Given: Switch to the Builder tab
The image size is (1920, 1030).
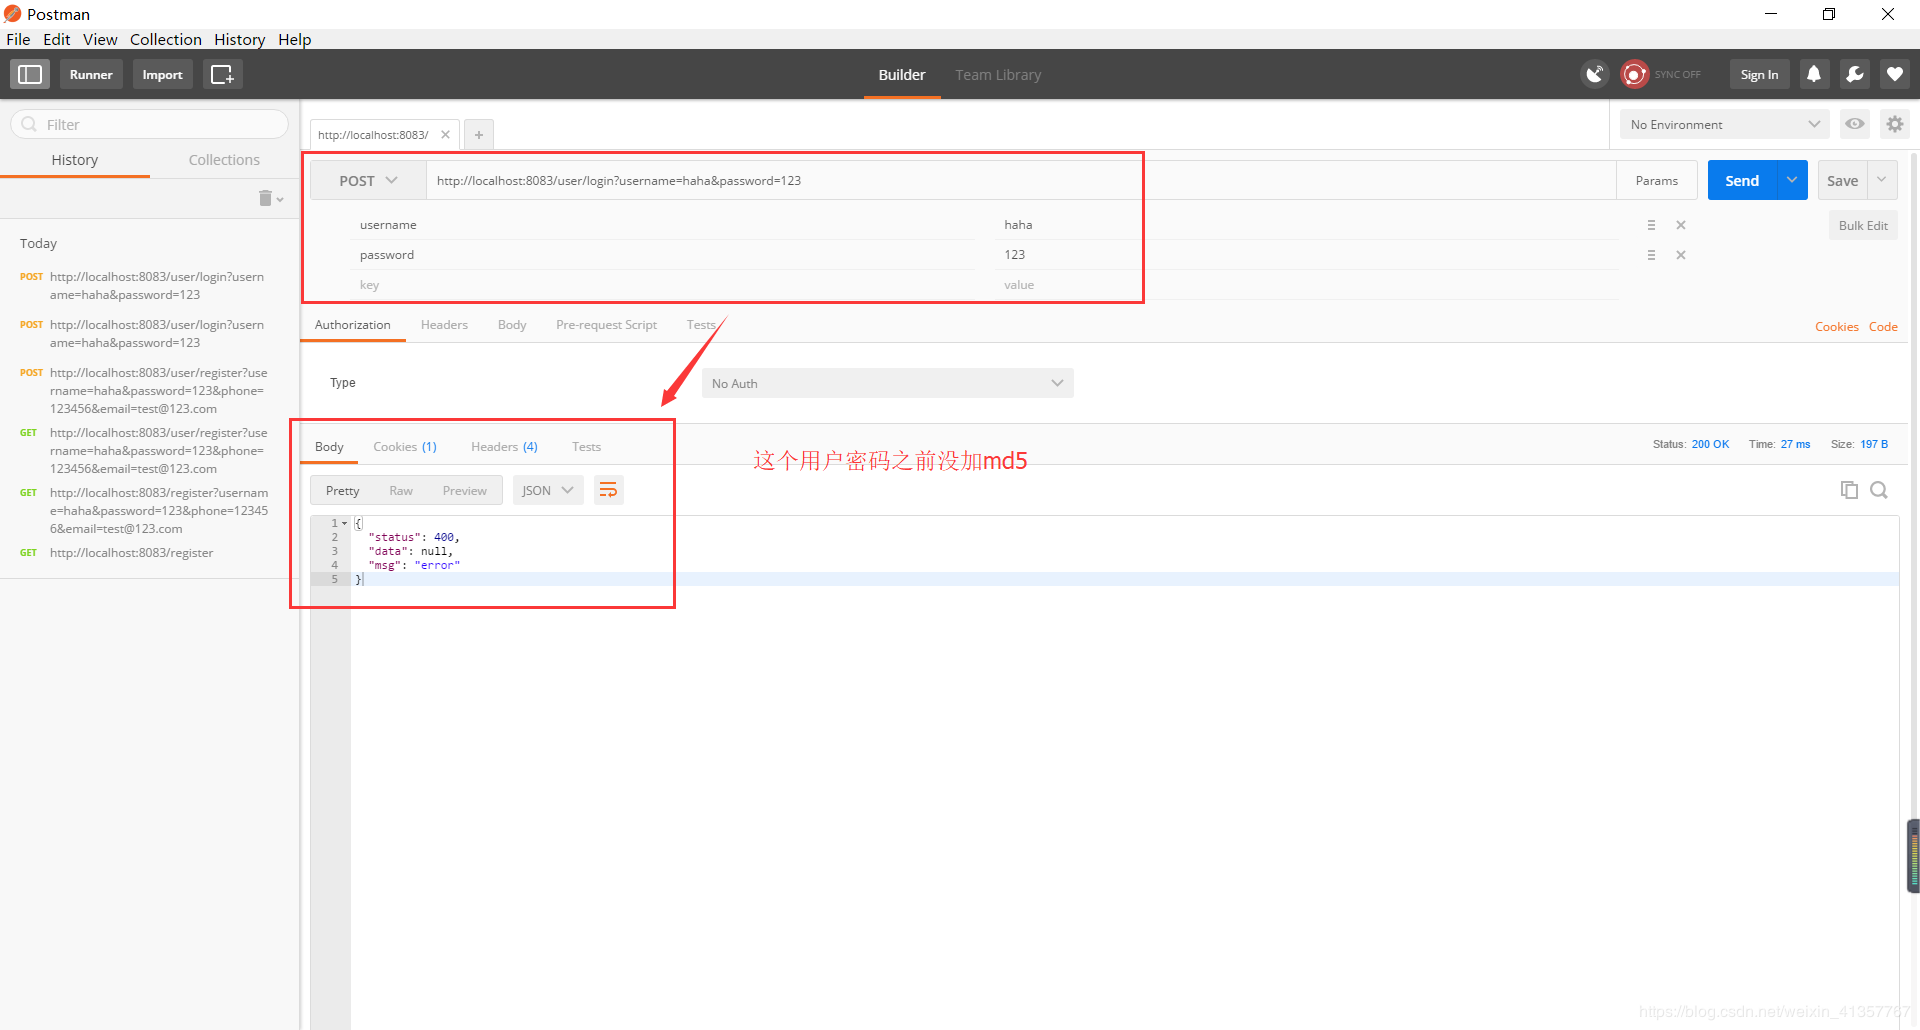Looking at the screenshot, I should pyautogui.click(x=902, y=75).
